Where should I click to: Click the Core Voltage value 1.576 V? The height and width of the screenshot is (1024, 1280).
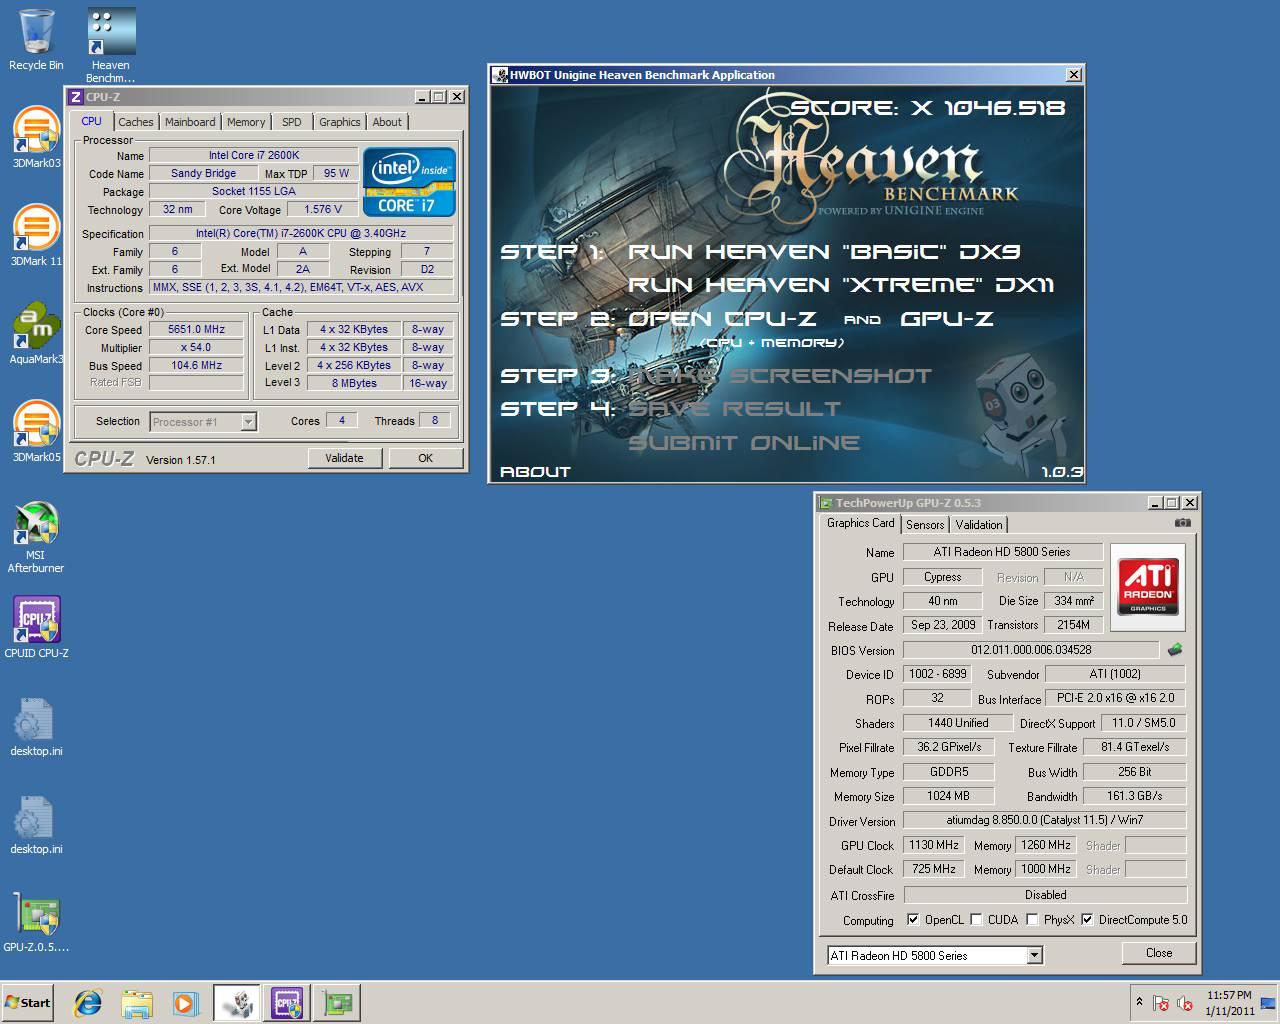tap(322, 209)
